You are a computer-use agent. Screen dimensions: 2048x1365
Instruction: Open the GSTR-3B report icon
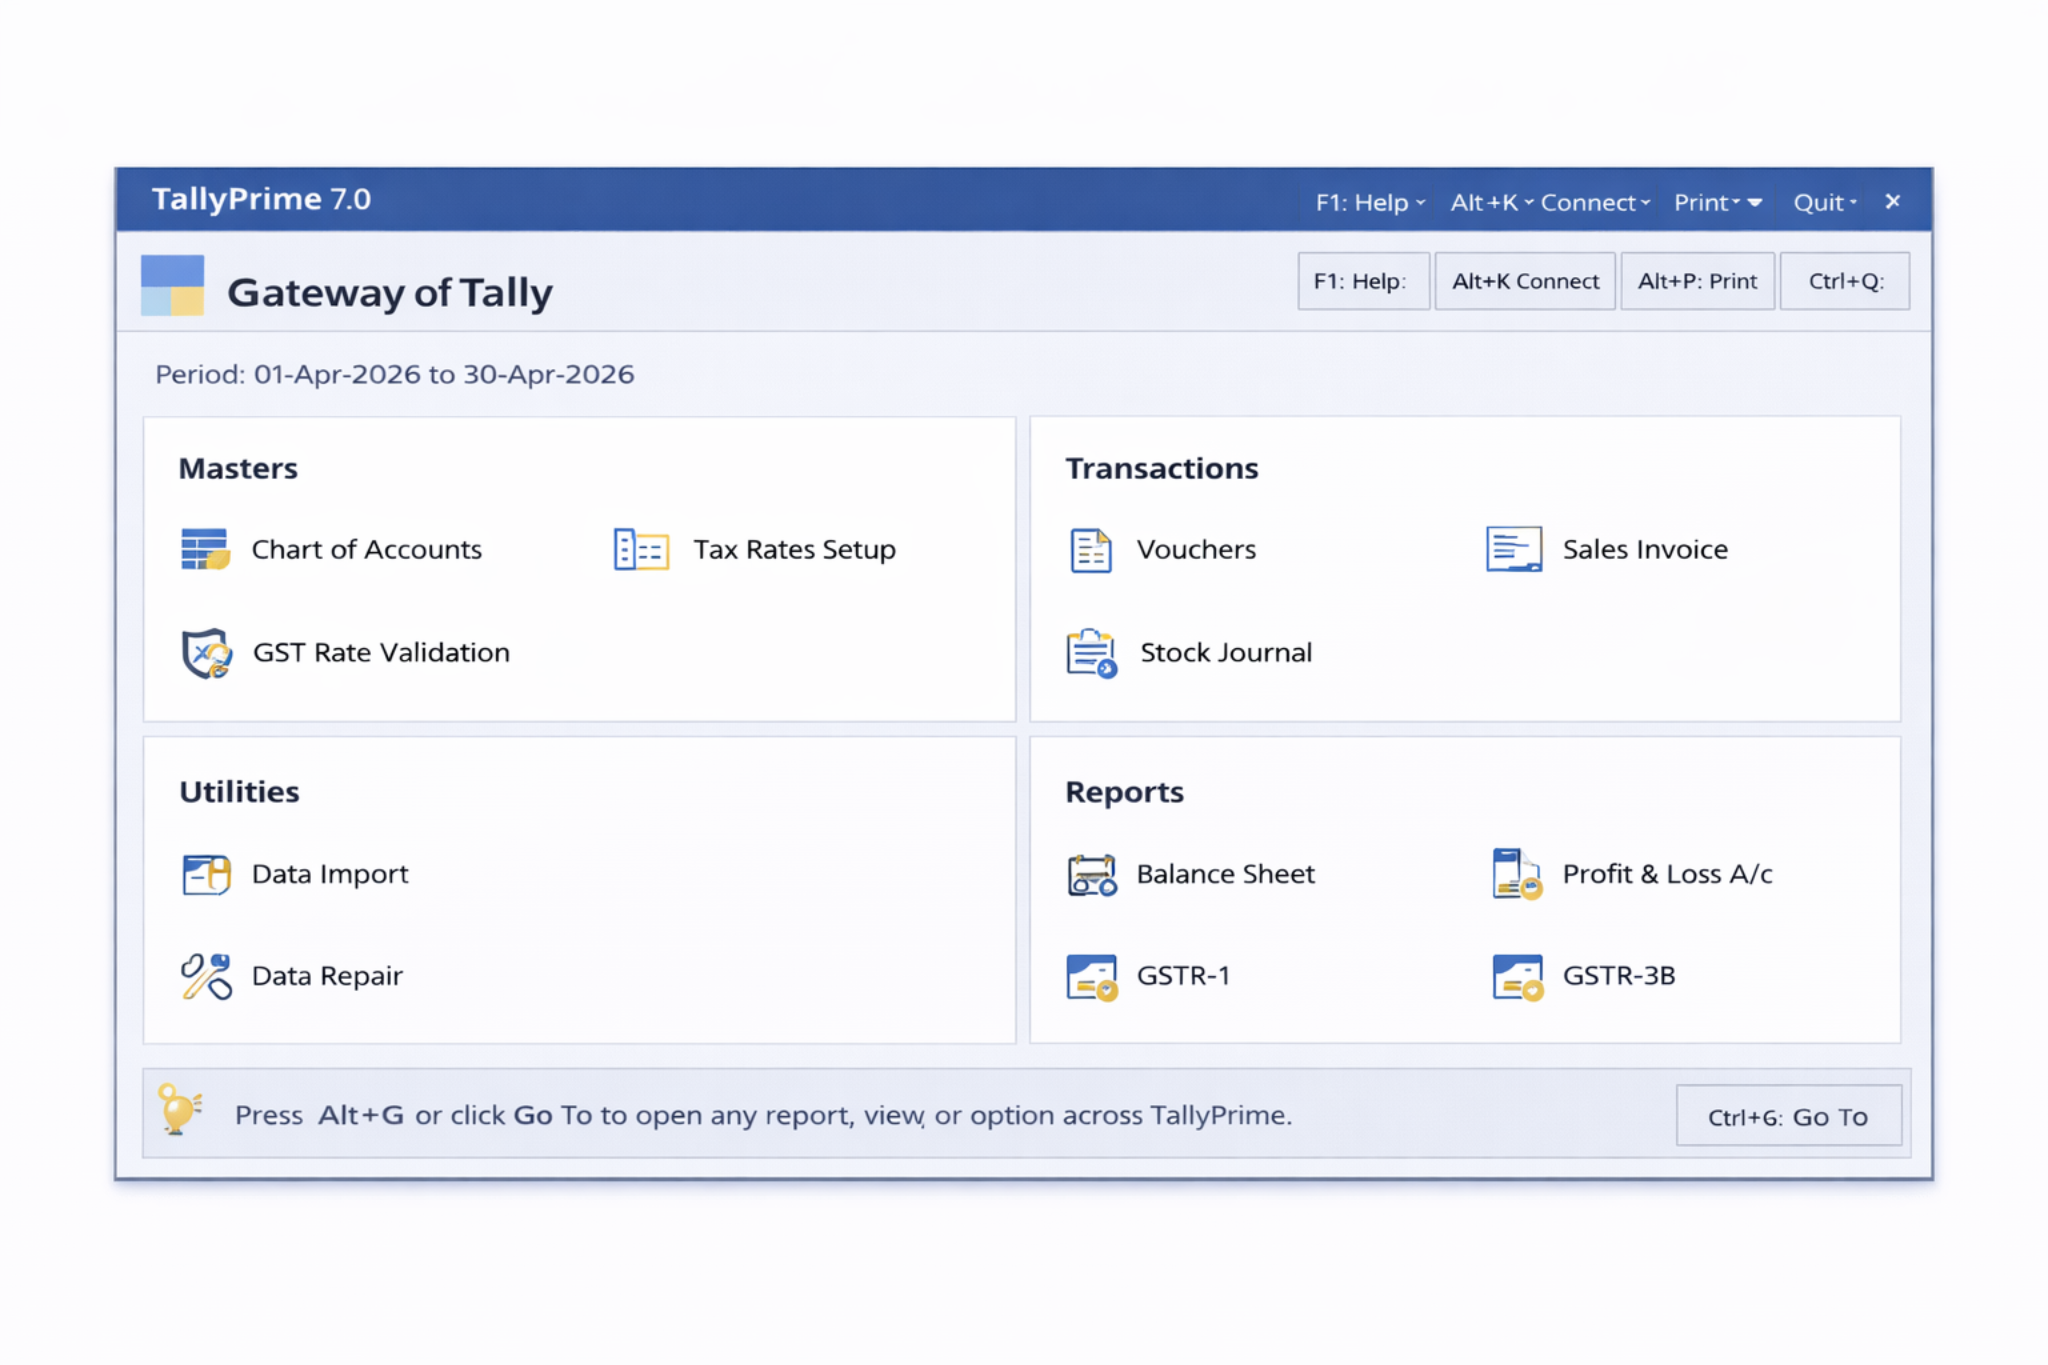tap(1514, 975)
